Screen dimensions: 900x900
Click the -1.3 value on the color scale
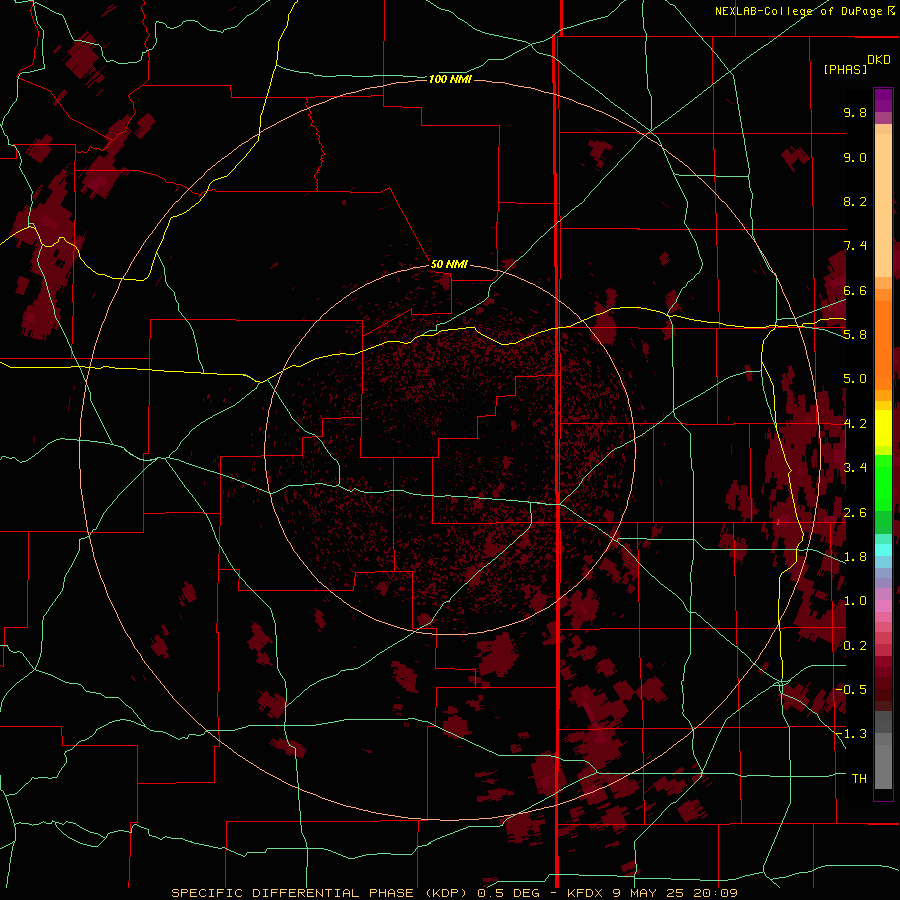tap(851, 734)
